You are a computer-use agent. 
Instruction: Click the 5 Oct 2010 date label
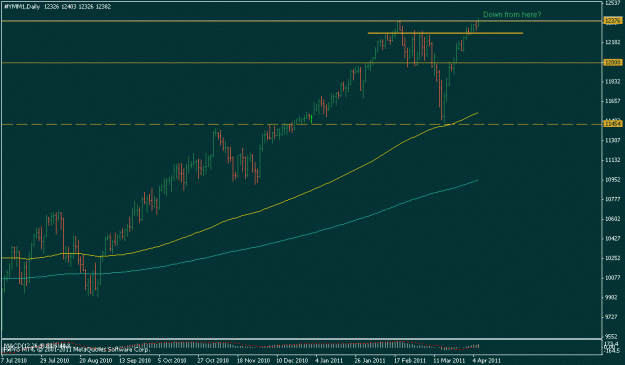(x=173, y=360)
